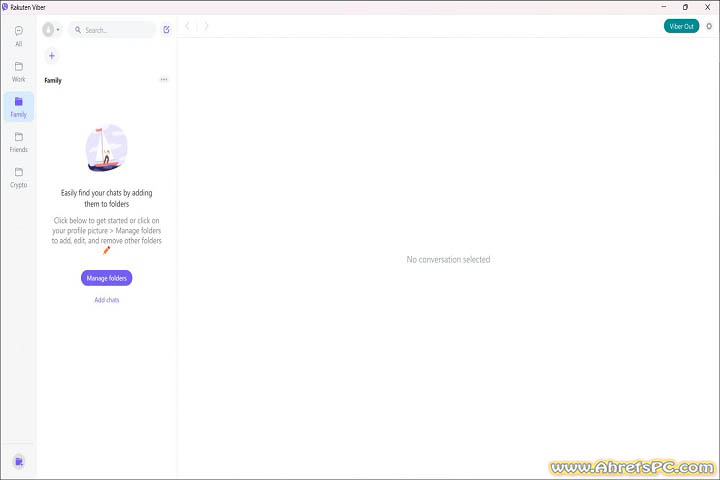Click 'No conversation selected' text

(x=448, y=260)
